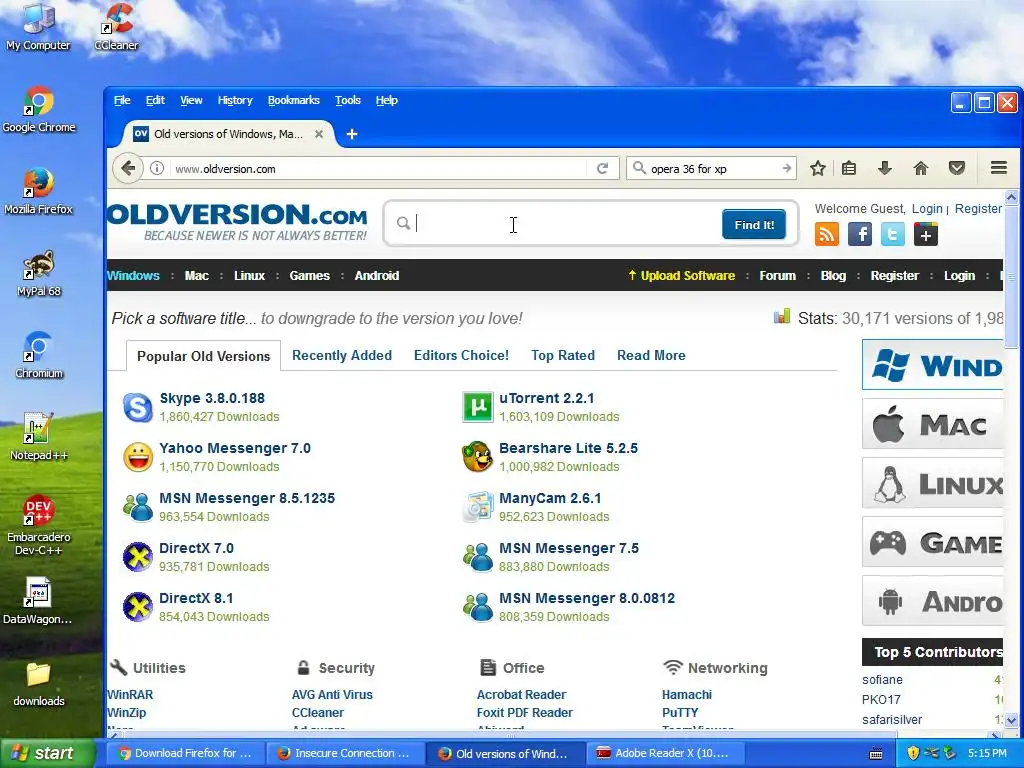Open the History menu
Image resolution: width=1024 pixels, height=768 pixels.
click(x=235, y=100)
